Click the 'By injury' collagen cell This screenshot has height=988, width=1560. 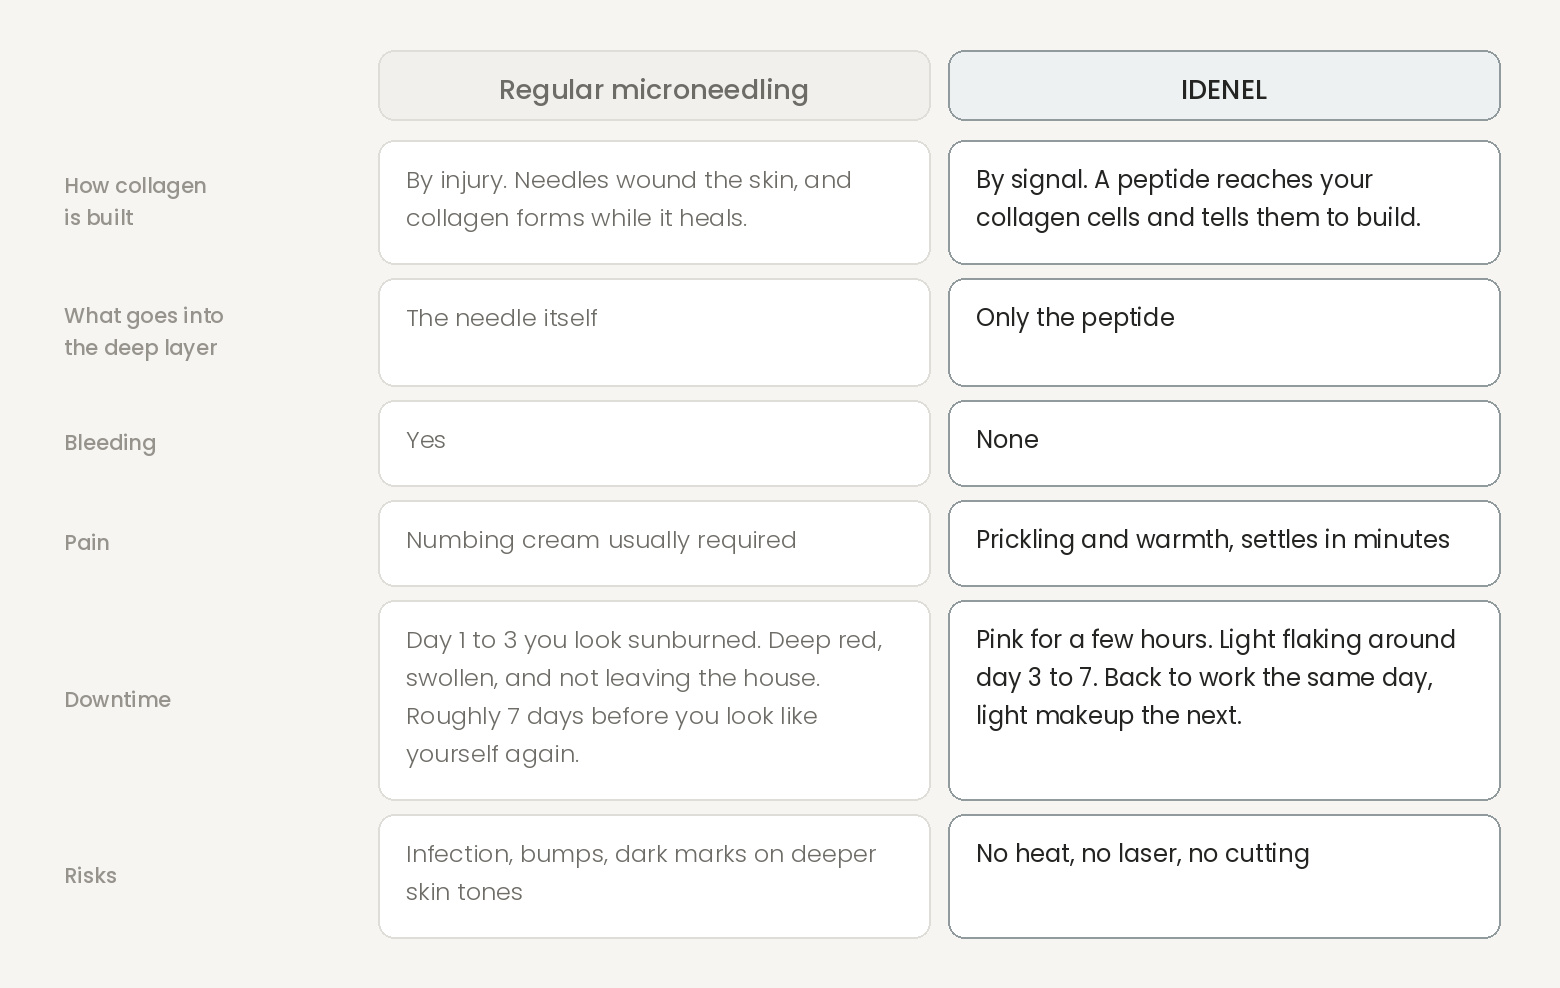[654, 203]
